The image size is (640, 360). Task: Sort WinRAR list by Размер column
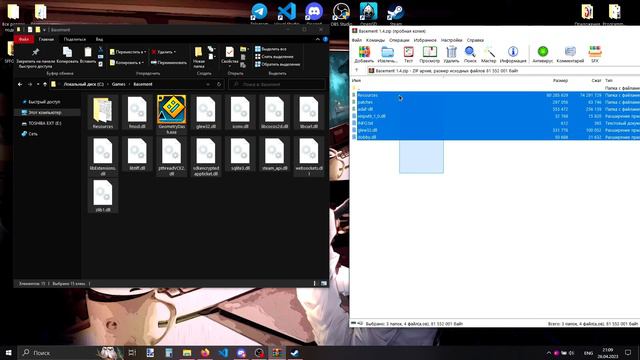[560, 80]
